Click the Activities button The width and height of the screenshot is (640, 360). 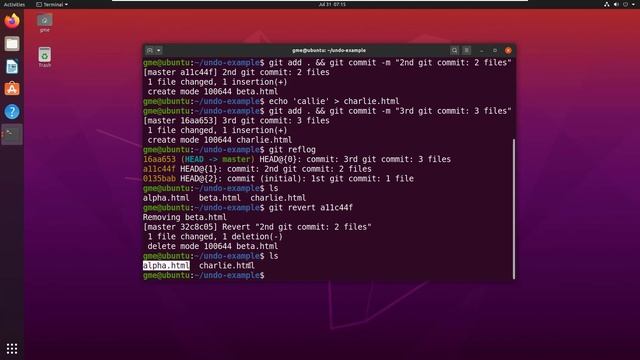pyautogui.click(x=14, y=4)
